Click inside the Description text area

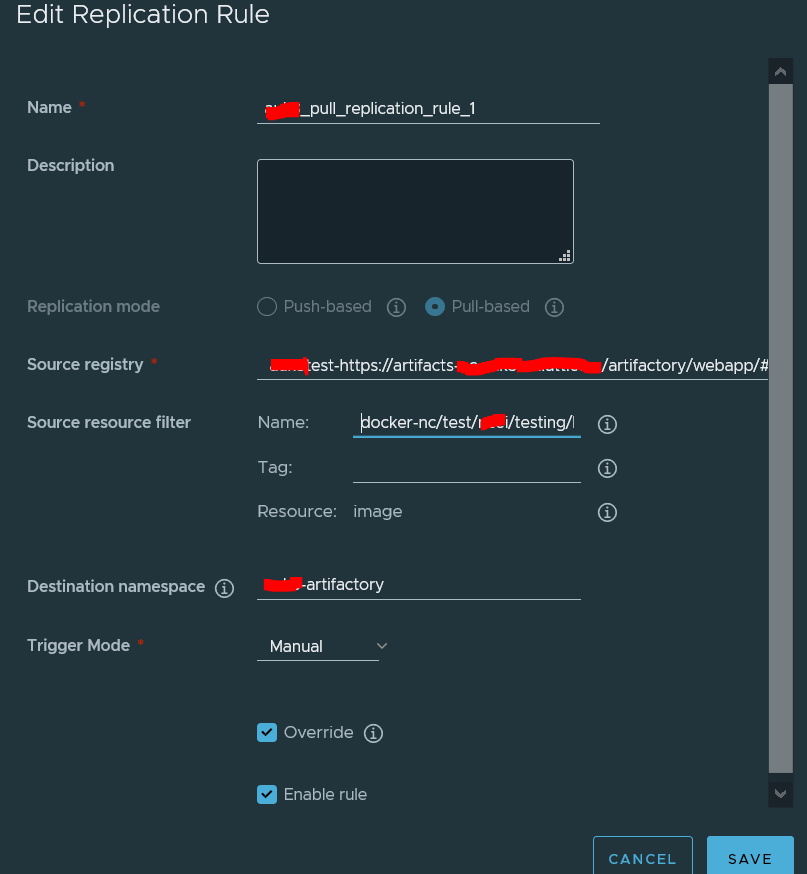point(415,211)
